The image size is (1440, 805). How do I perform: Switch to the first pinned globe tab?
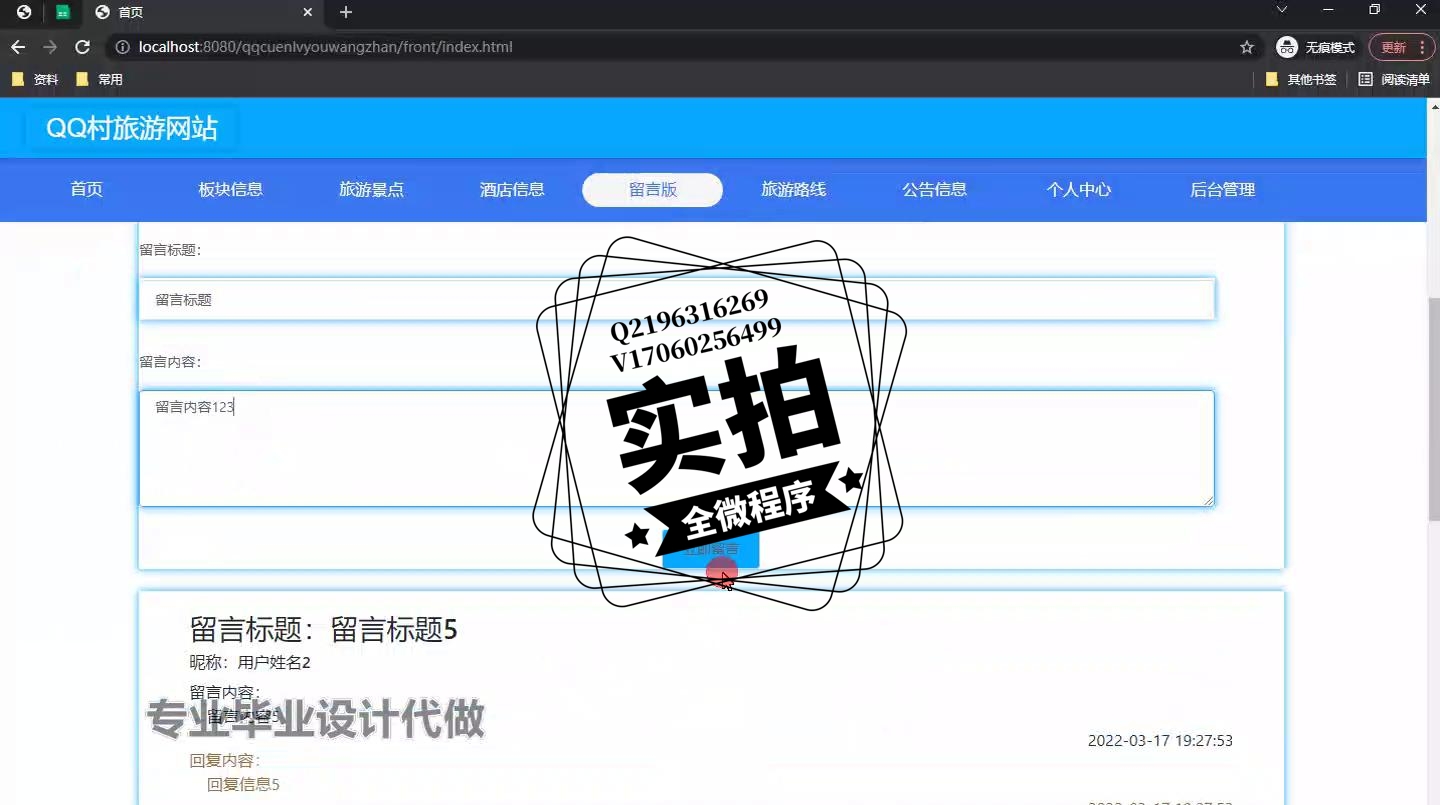[x=24, y=12]
